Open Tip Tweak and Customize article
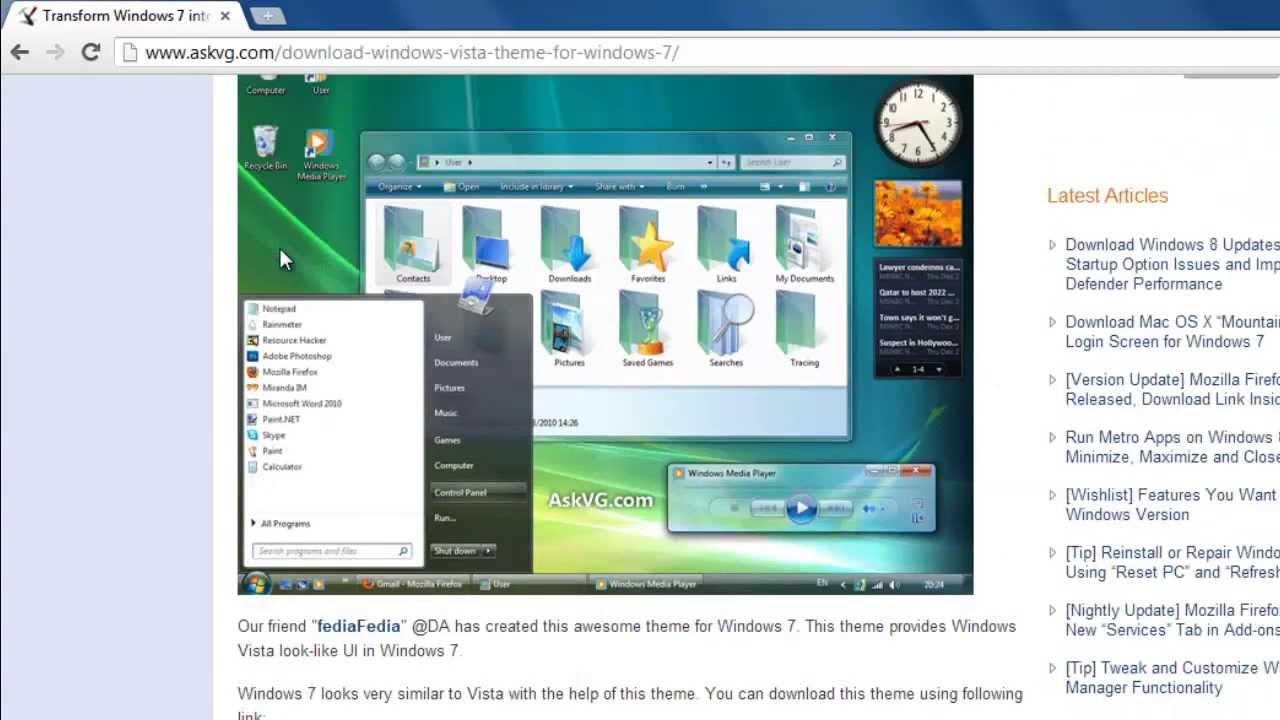1280x720 pixels. point(1172,678)
